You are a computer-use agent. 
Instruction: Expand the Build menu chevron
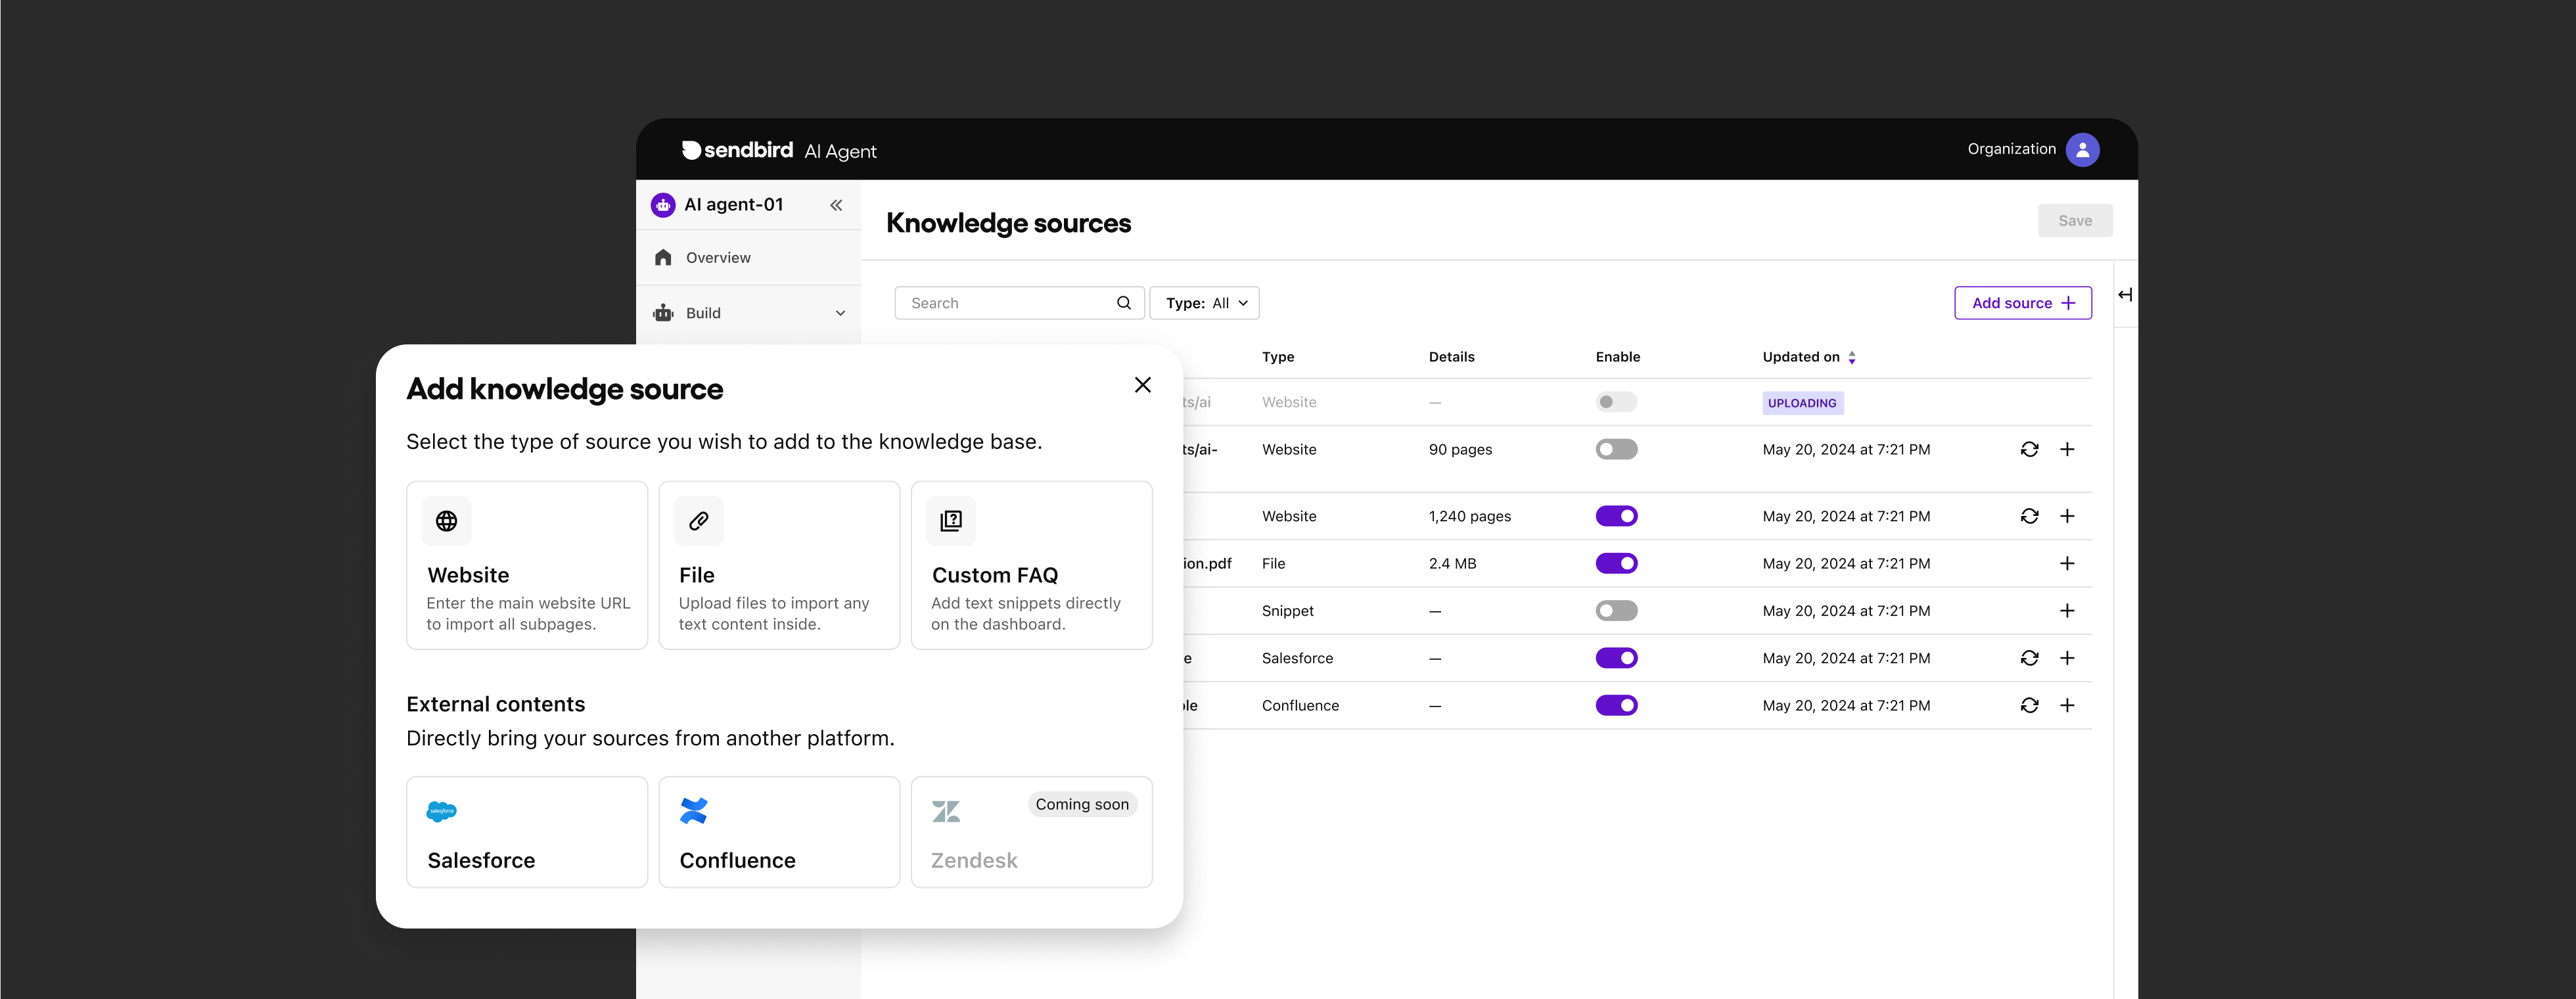point(840,313)
